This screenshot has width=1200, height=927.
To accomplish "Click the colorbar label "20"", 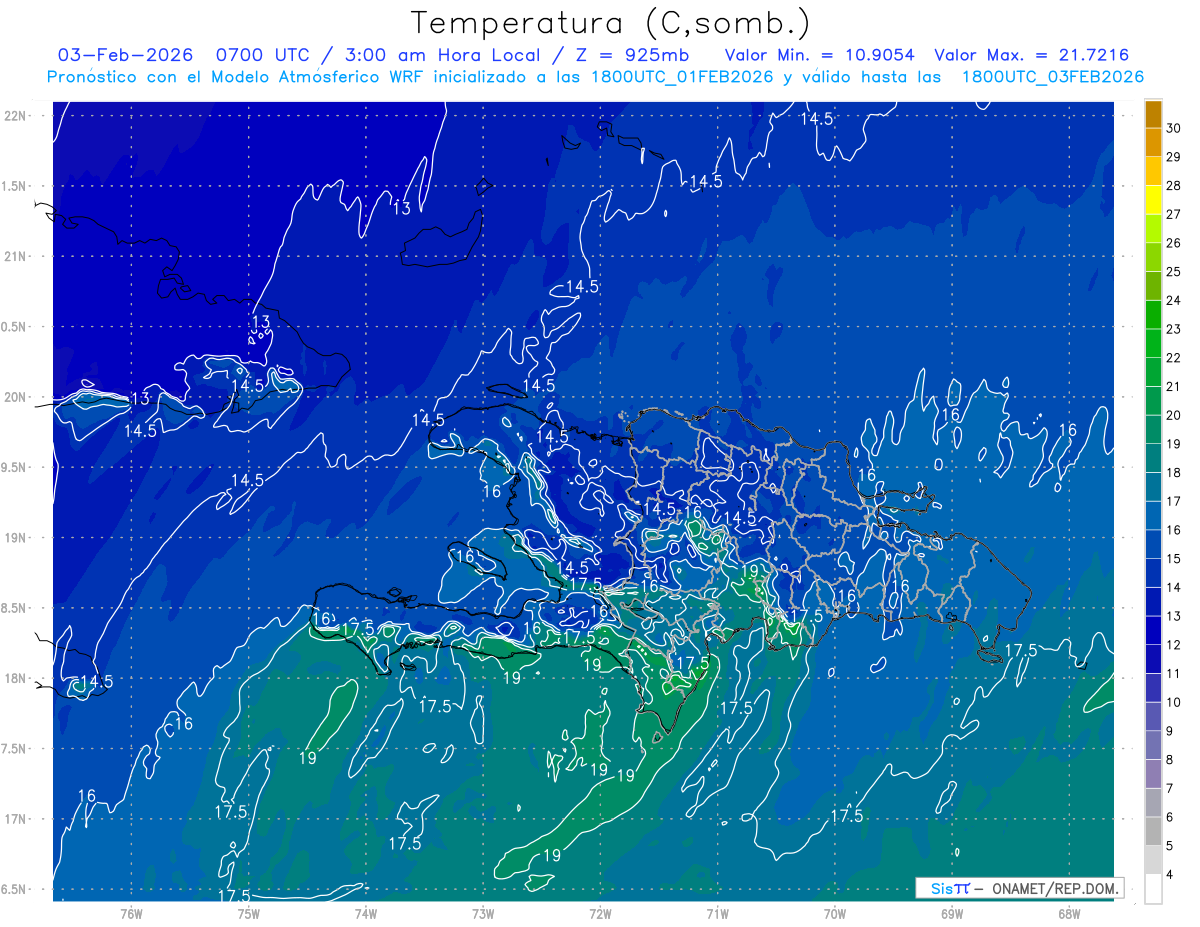I will (1174, 415).
